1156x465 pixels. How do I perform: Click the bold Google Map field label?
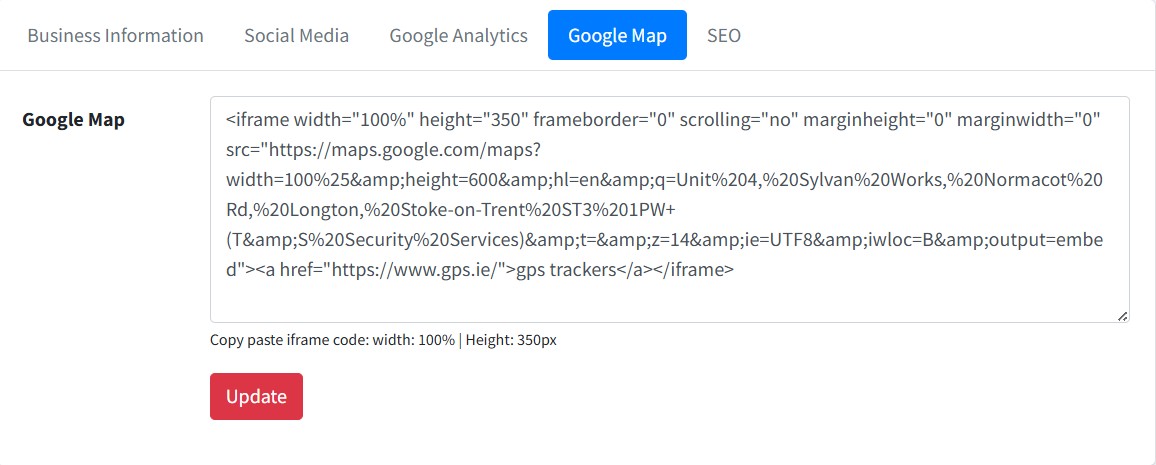click(73, 120)
